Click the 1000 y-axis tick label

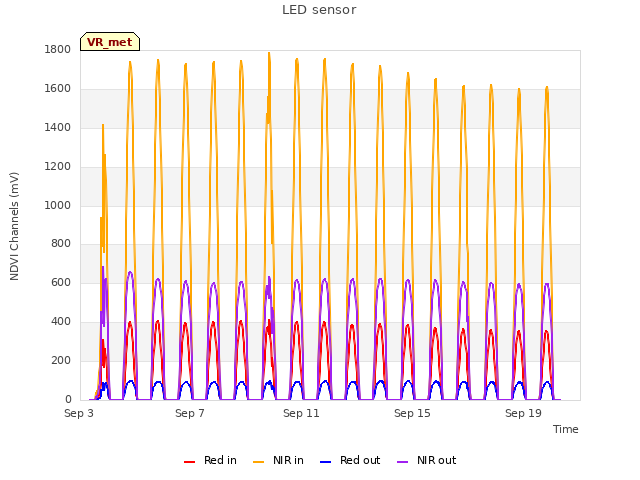58,205
